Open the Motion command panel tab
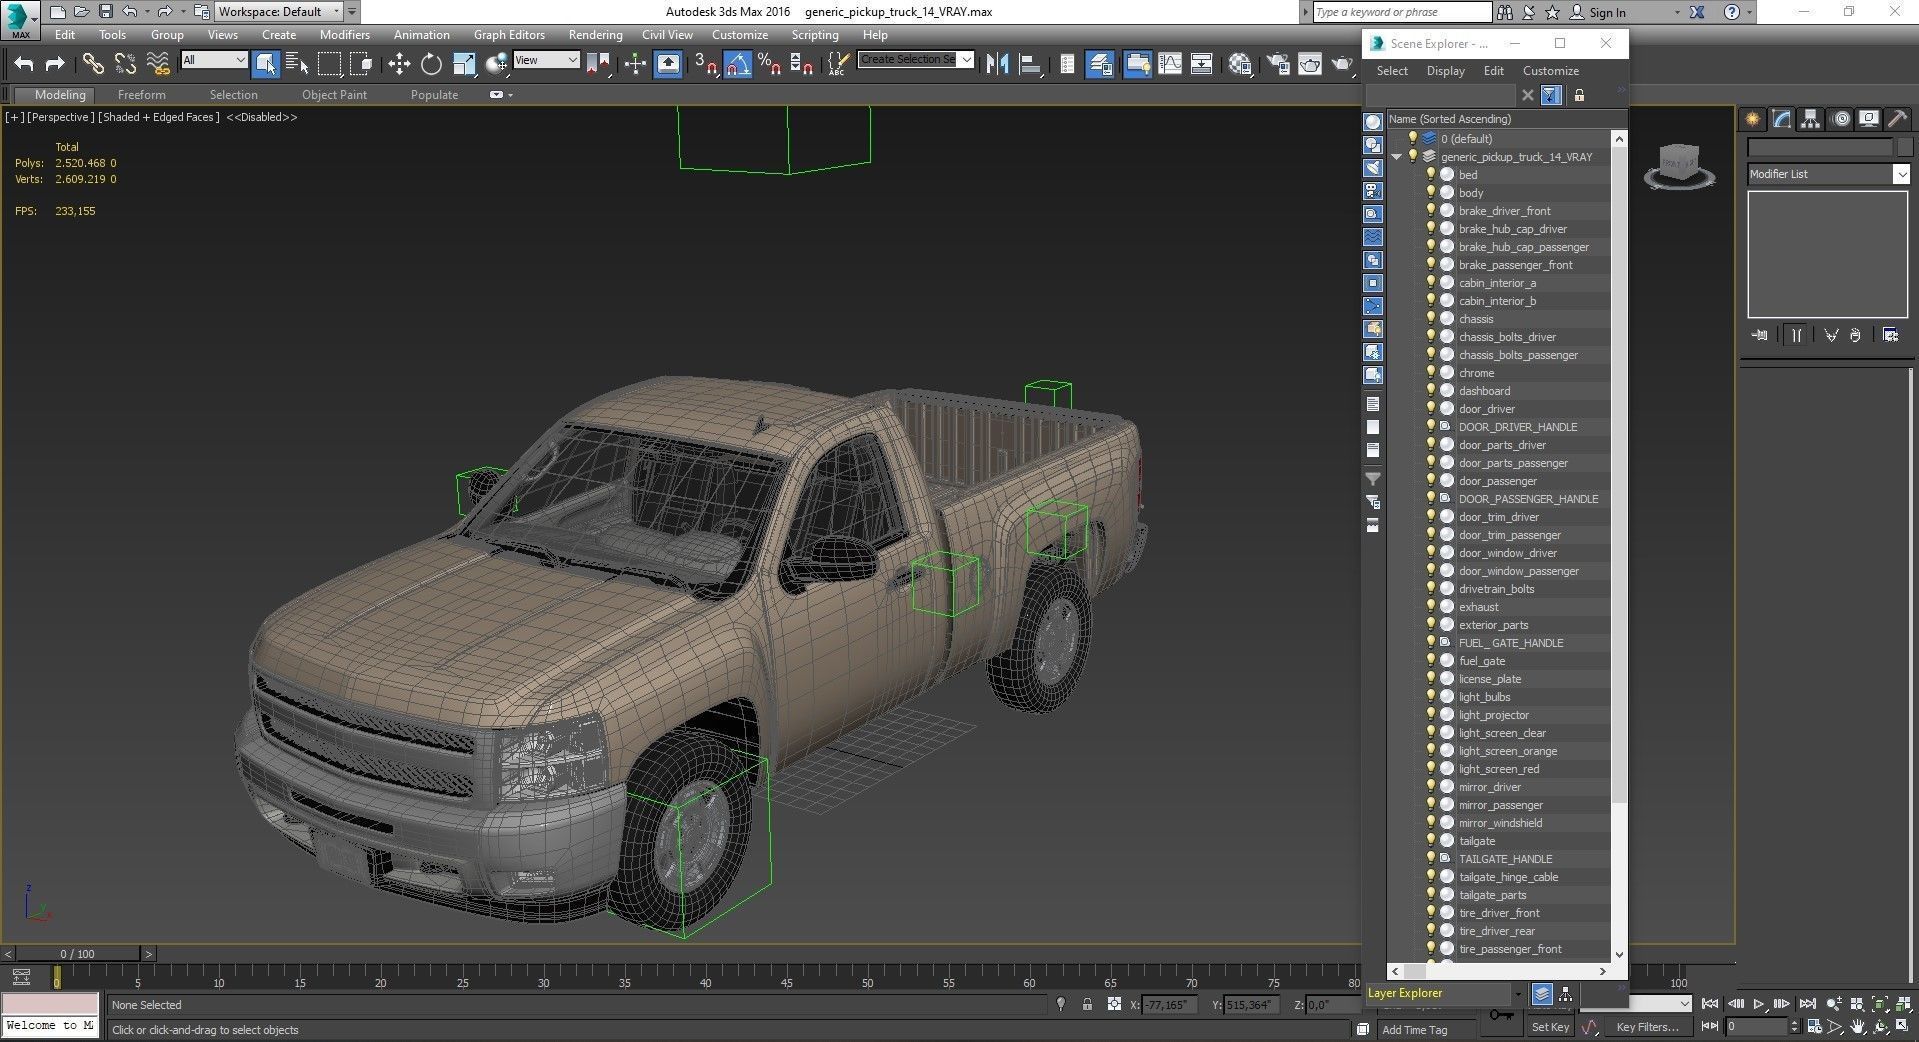Screen dimensions: 1919x1042 (x=1841, y=119)
